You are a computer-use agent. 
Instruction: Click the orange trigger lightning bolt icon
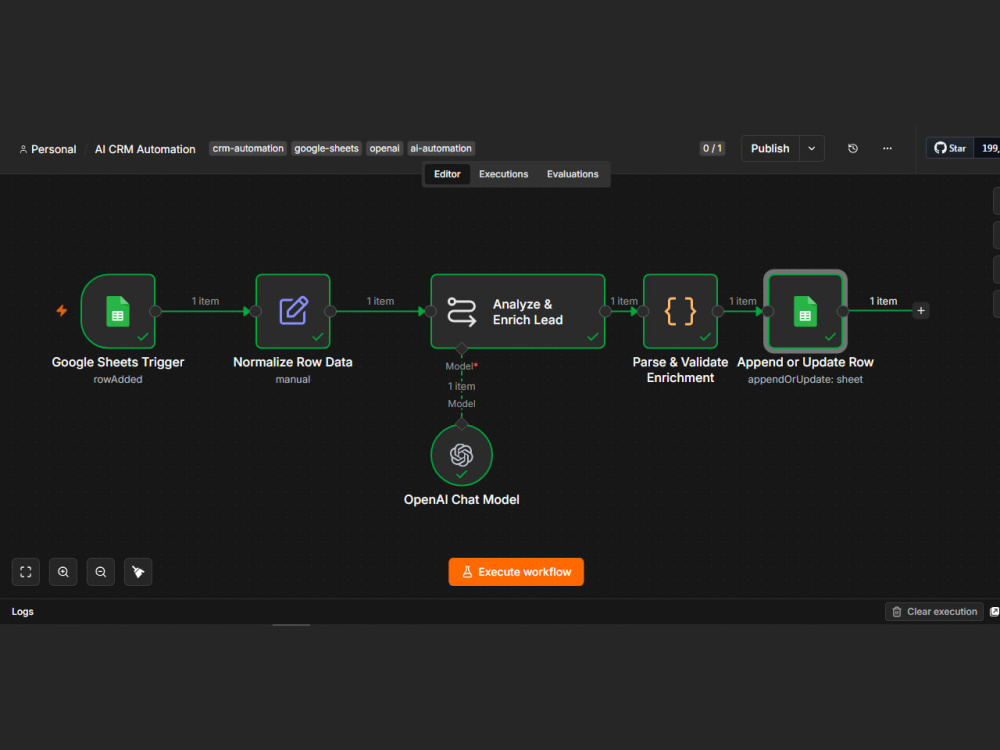pyautogui.click(x=62, y=311)
